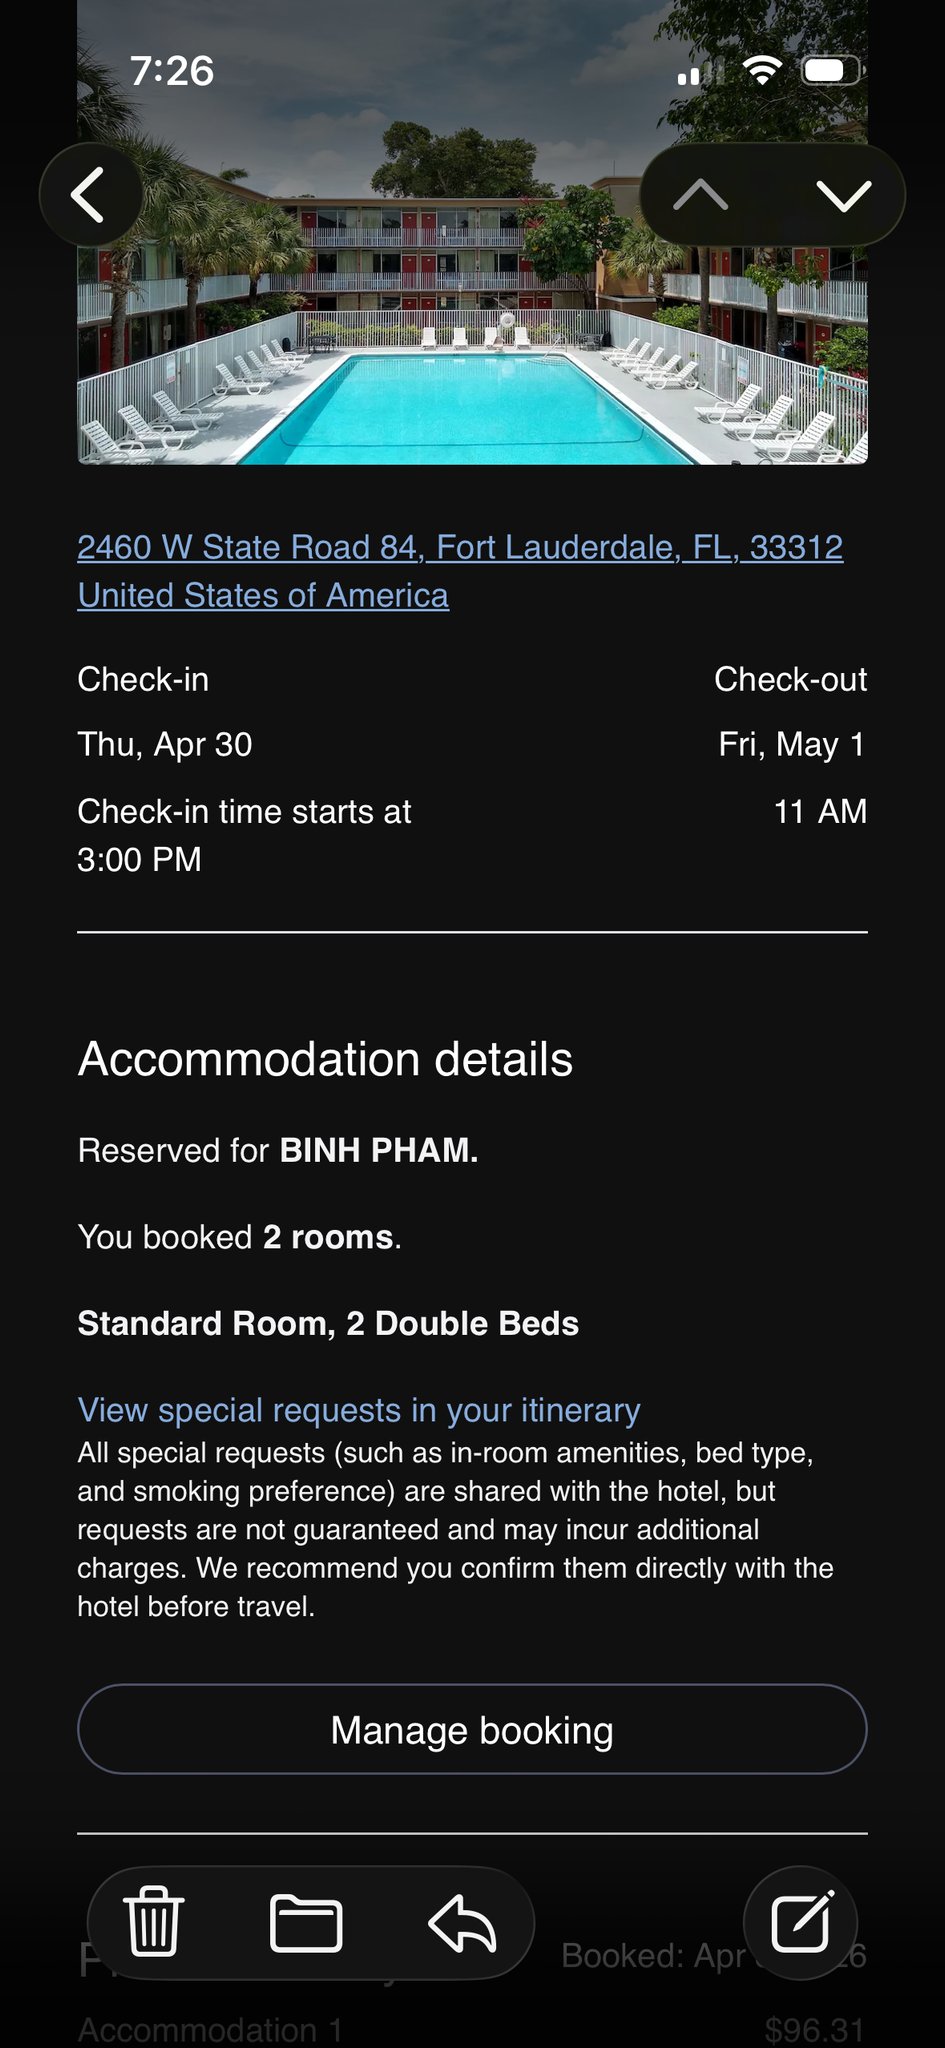The width and height of the screenshot is (945, 2048).
Task: Jump to next message with down arrow
Action: (x=844, y=195)
